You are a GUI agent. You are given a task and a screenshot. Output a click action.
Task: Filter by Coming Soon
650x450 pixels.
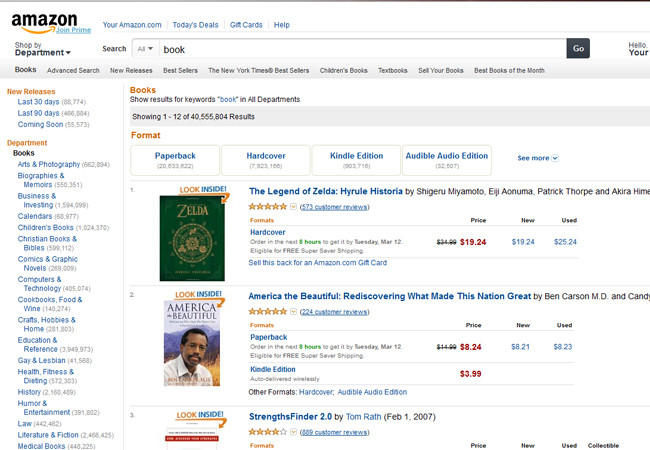tap(40, 124)
